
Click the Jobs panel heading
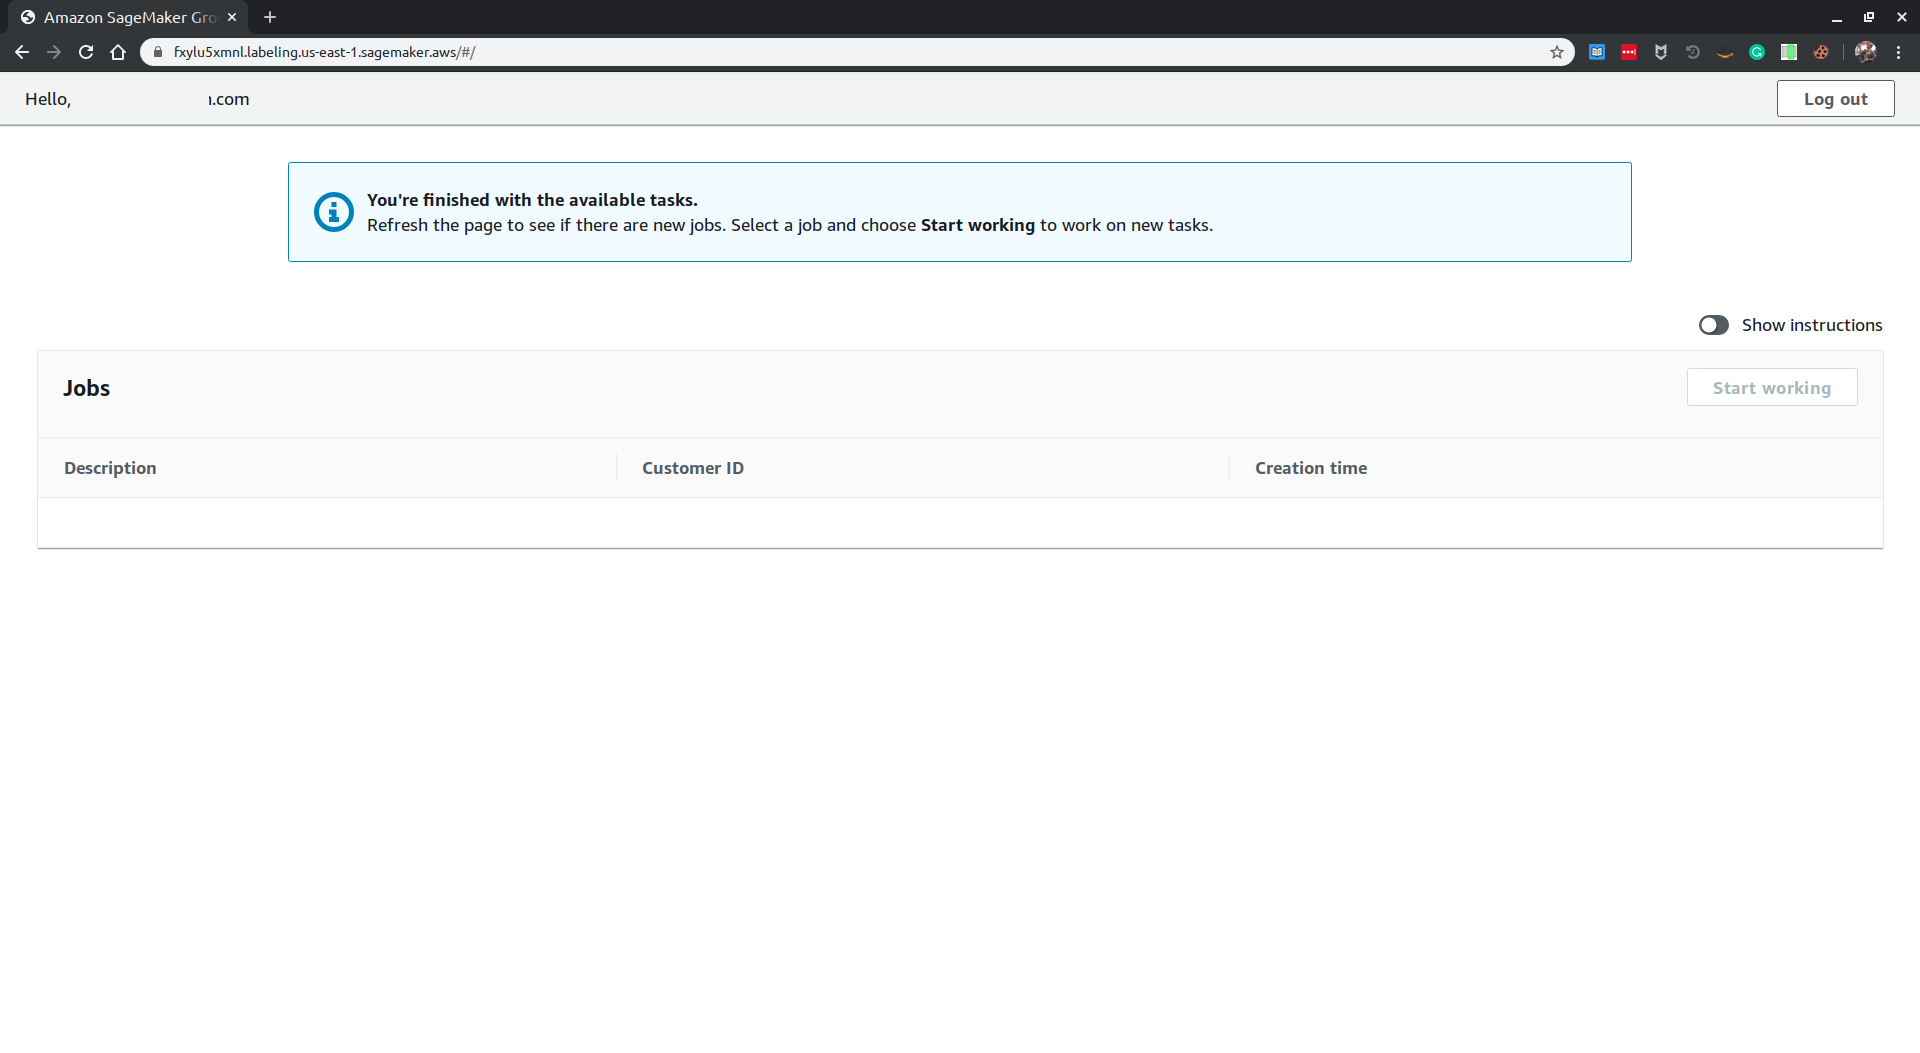pos(86,388)
